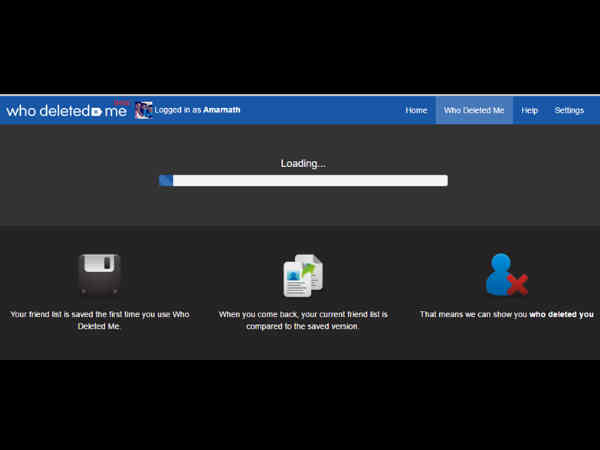Click the deleted user red X icon
The width and height of the screenshot is (600, 450).
pyautogui.click(x=506, y=274)
